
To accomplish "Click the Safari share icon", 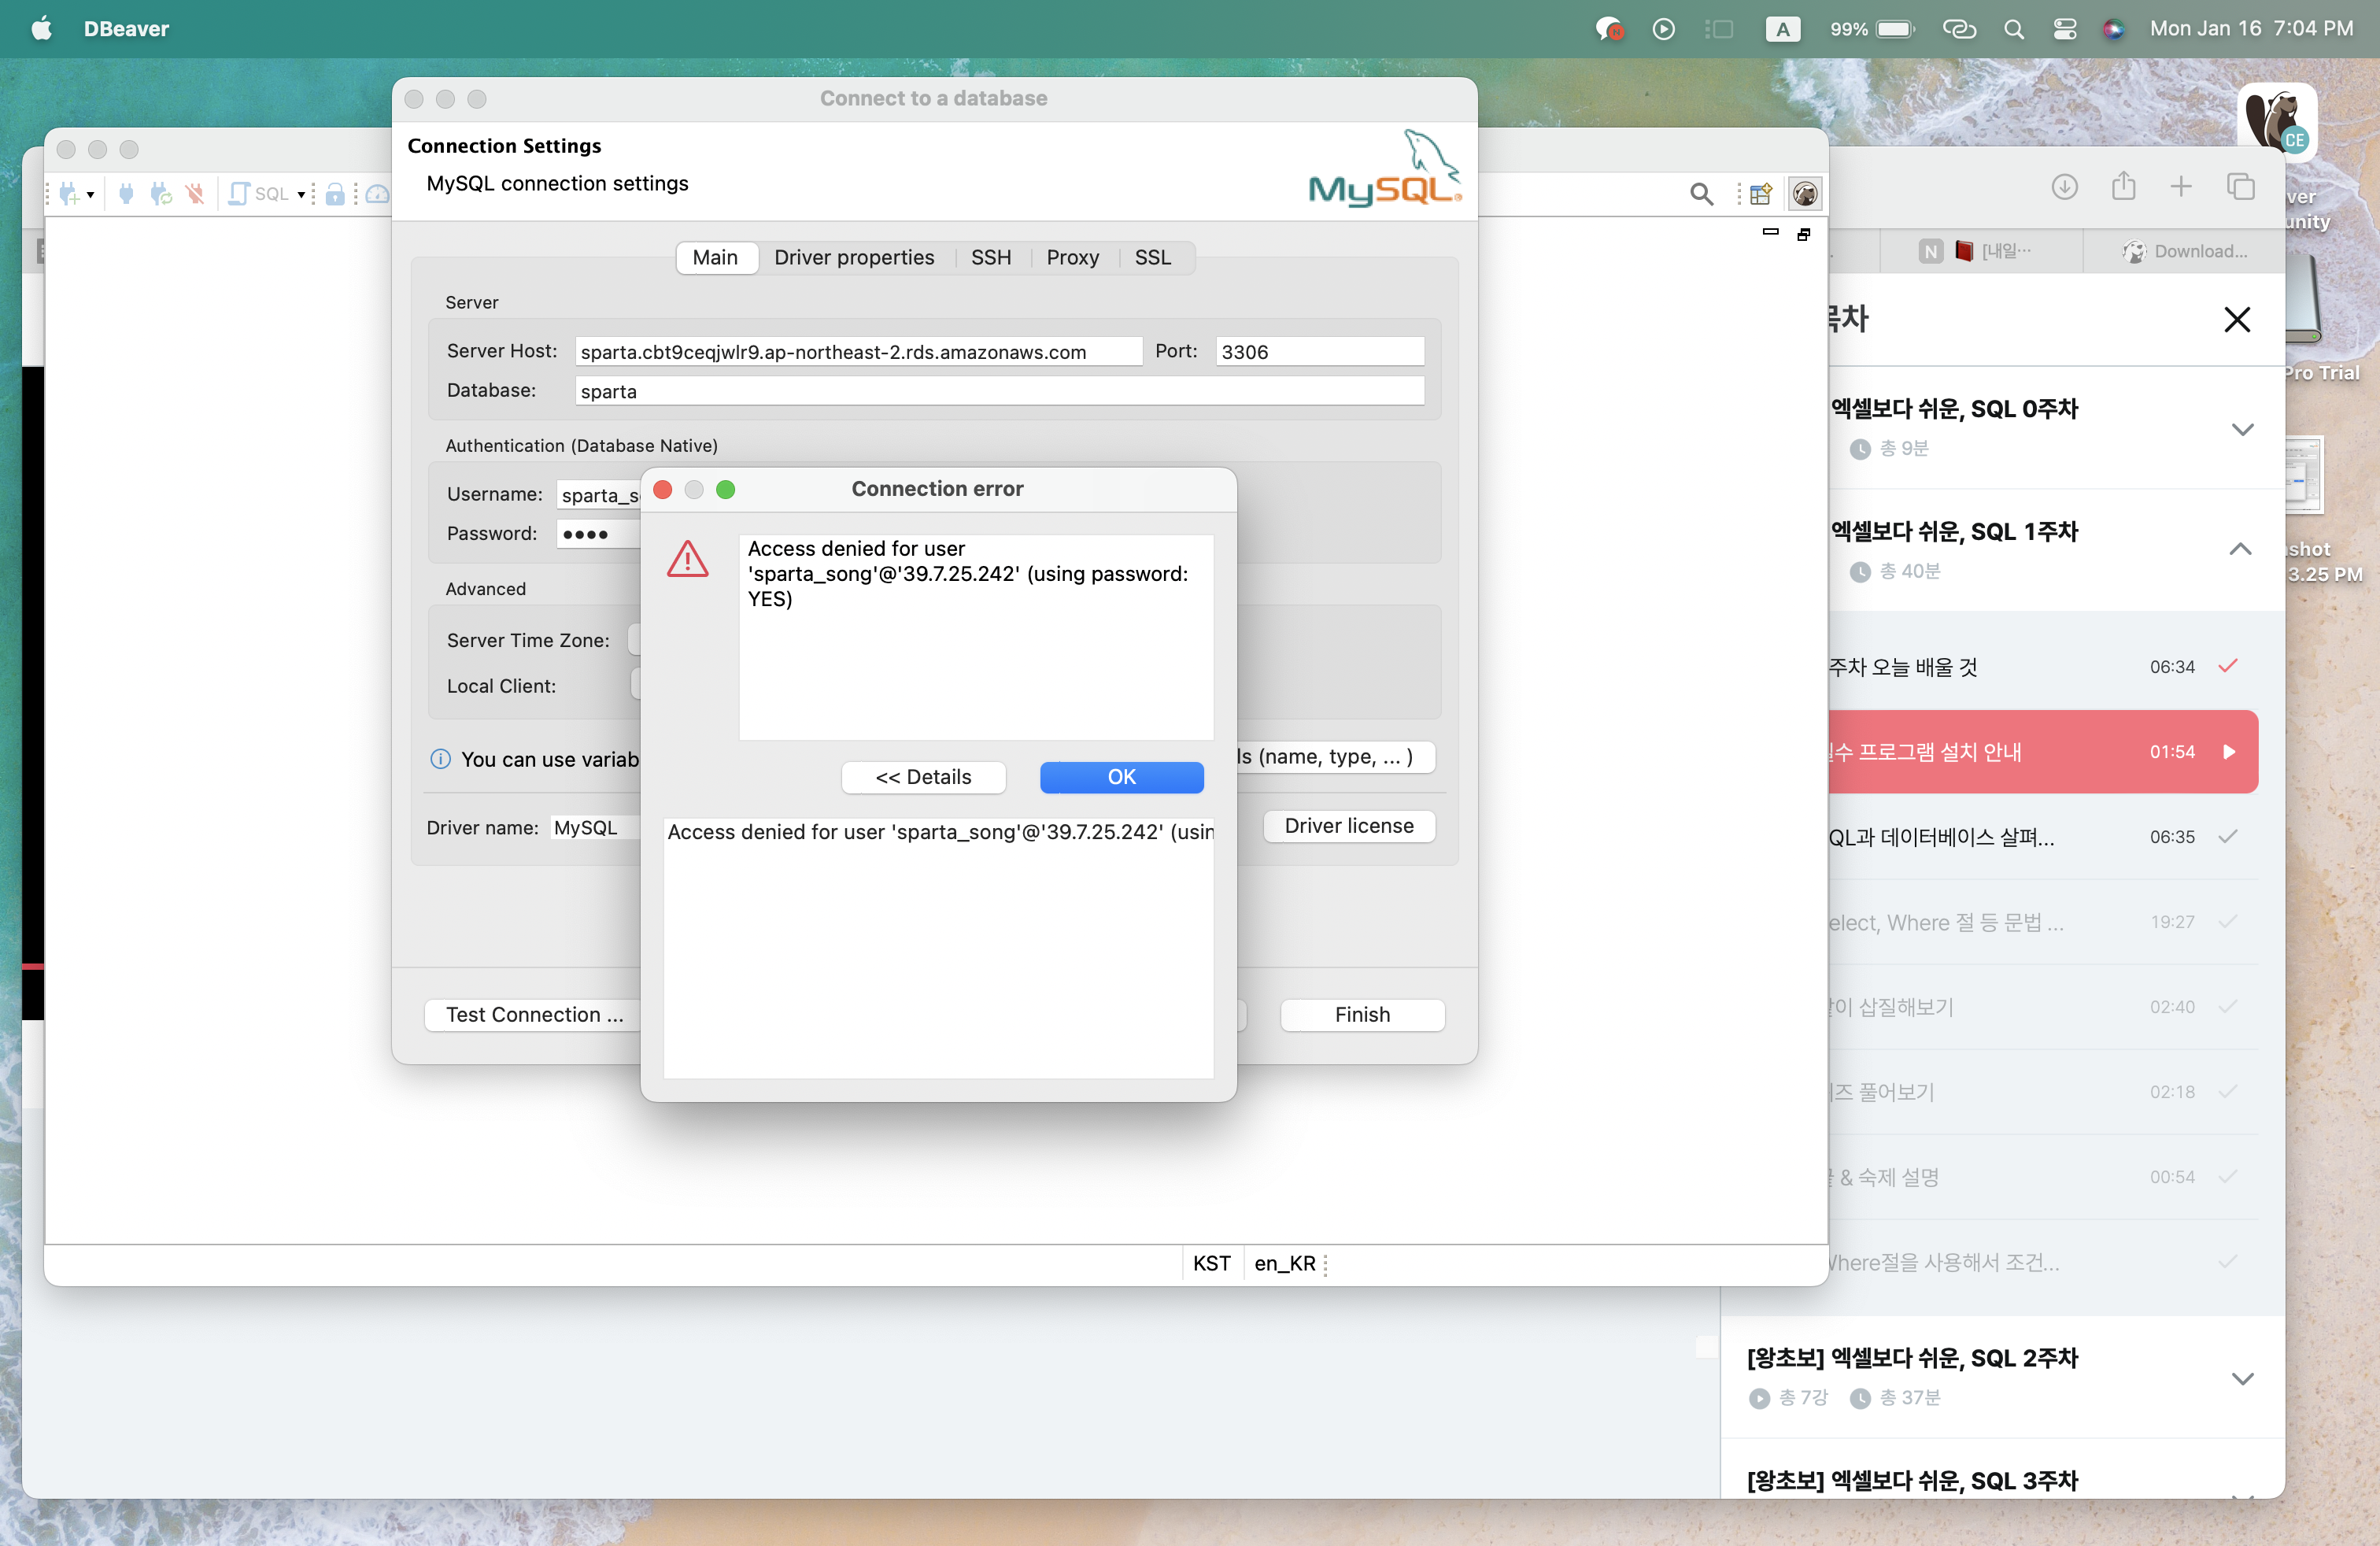I will click(x=2124, y=186).
